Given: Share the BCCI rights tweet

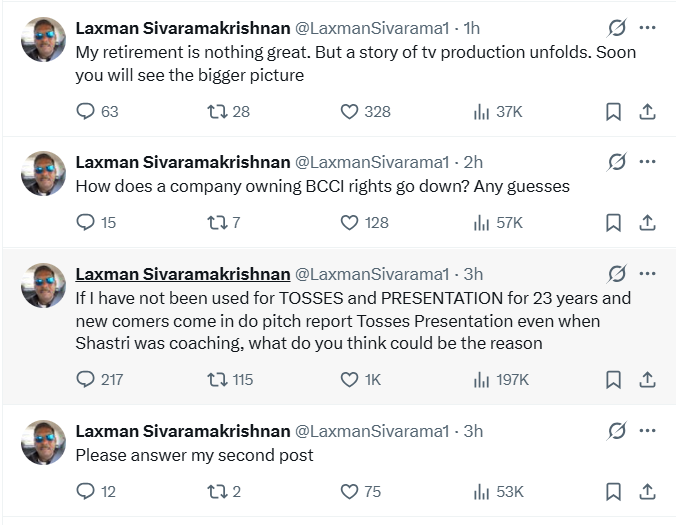Looking at the screenshot, I should click(647, 222).
